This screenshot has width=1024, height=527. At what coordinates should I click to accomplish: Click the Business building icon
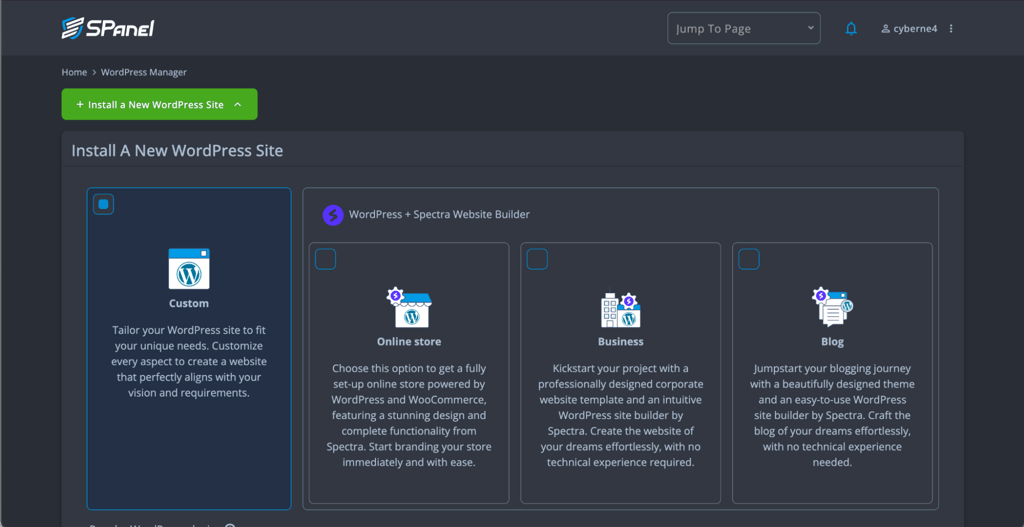[x=620, y=308]
